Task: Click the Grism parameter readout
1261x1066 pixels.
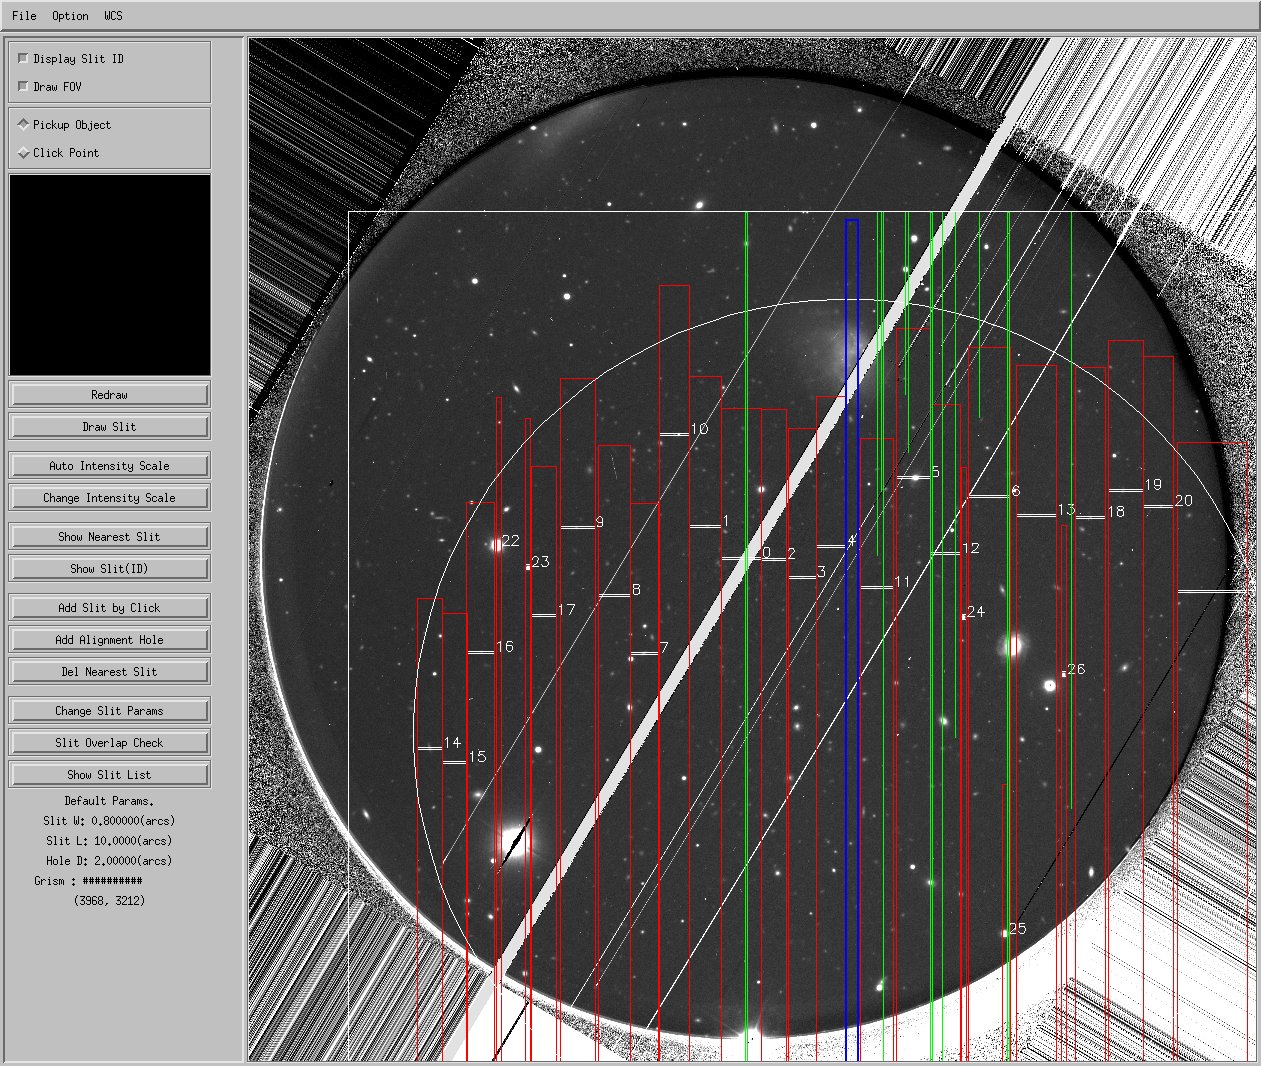Action: pos(88,881)
